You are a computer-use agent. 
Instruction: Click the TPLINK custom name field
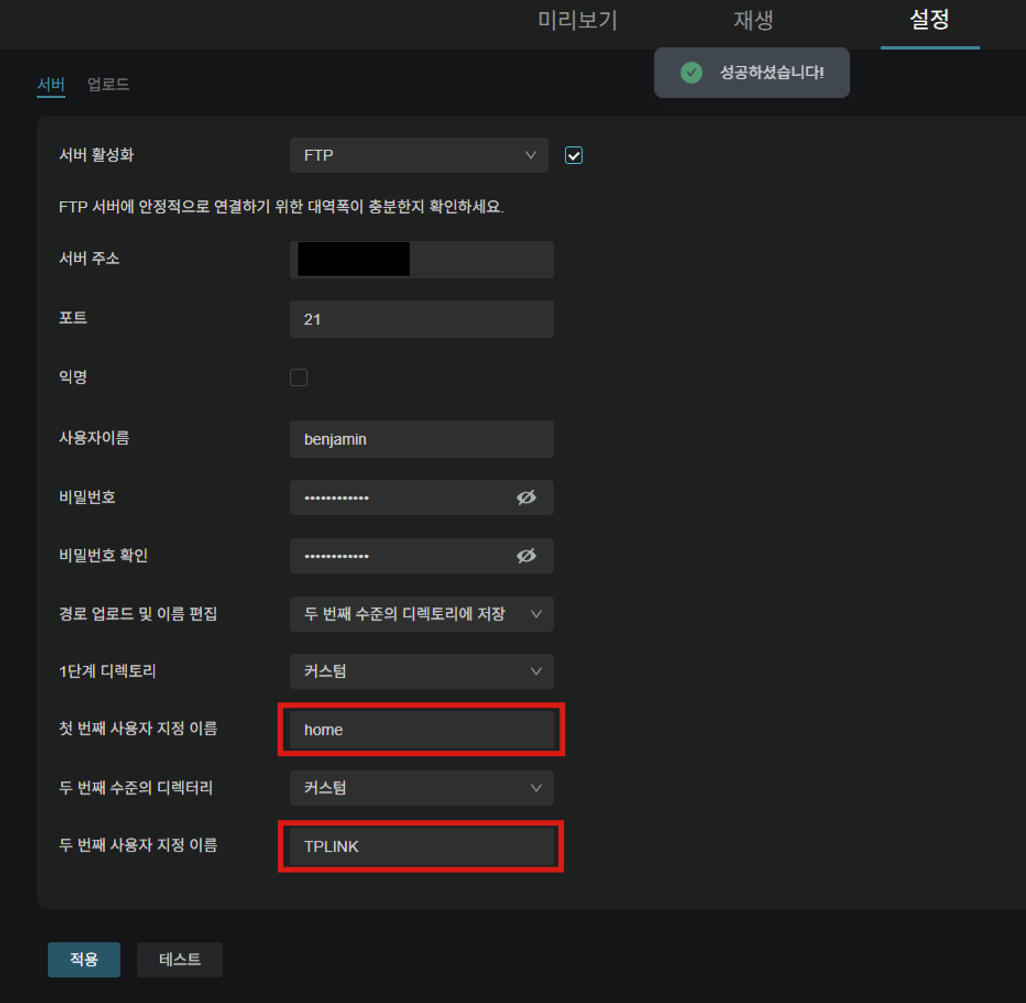421,846
